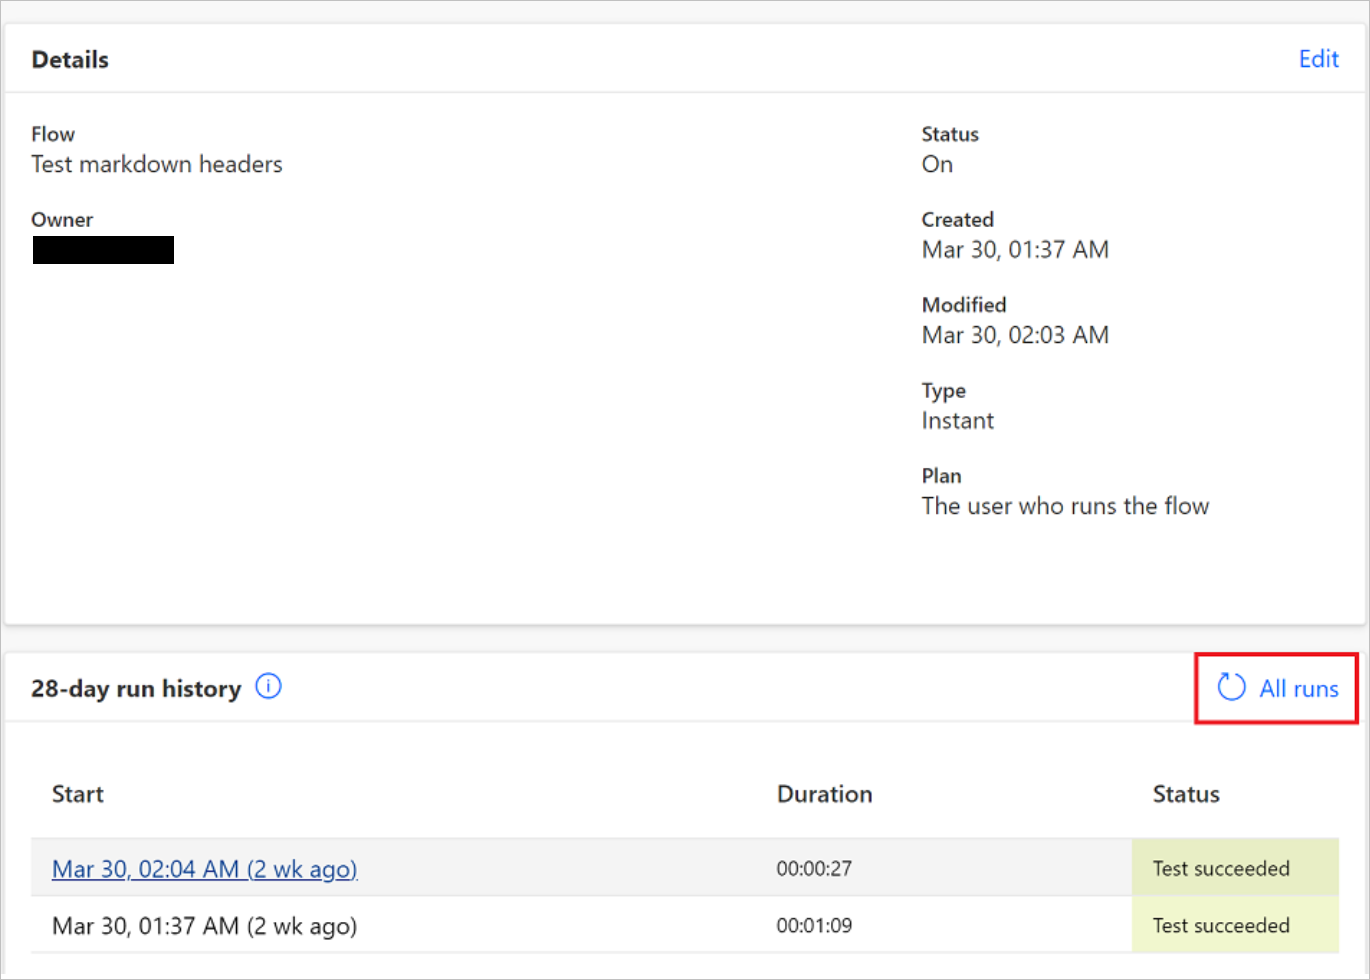Click the refresh icon next to All runs
The width and height of the screenshot is (1370, 980).
(1231, 688)
